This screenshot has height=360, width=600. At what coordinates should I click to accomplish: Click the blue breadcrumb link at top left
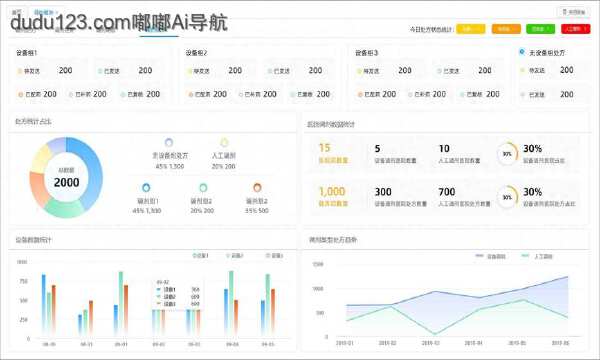(44, 12)
